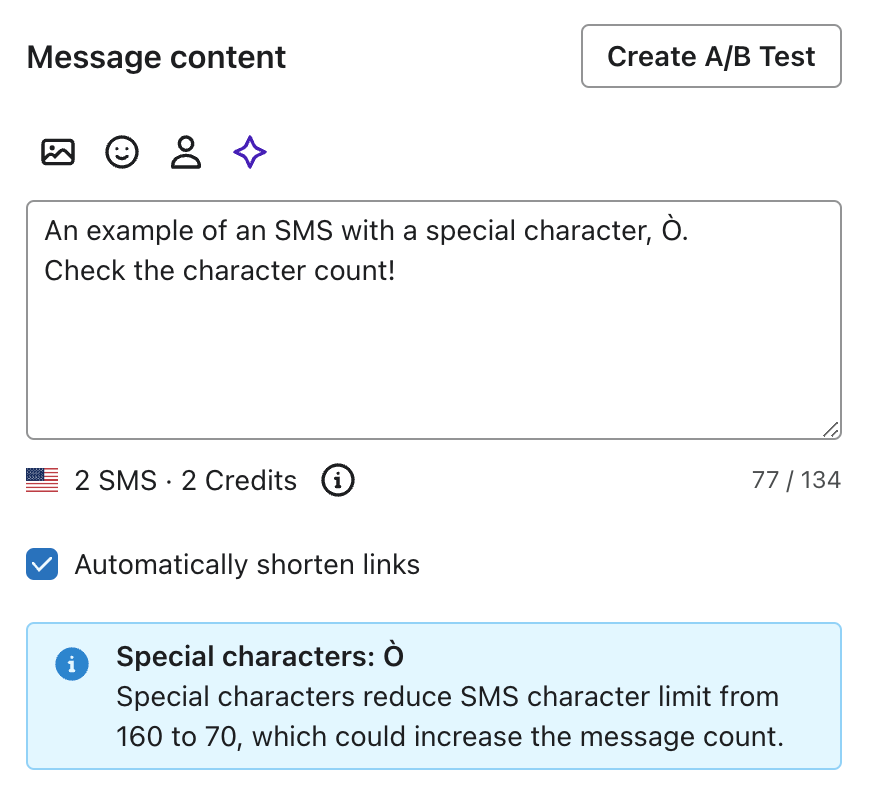Click the "Check the character count!" line
Screen dimensions: 872x800
click(220, 271)
